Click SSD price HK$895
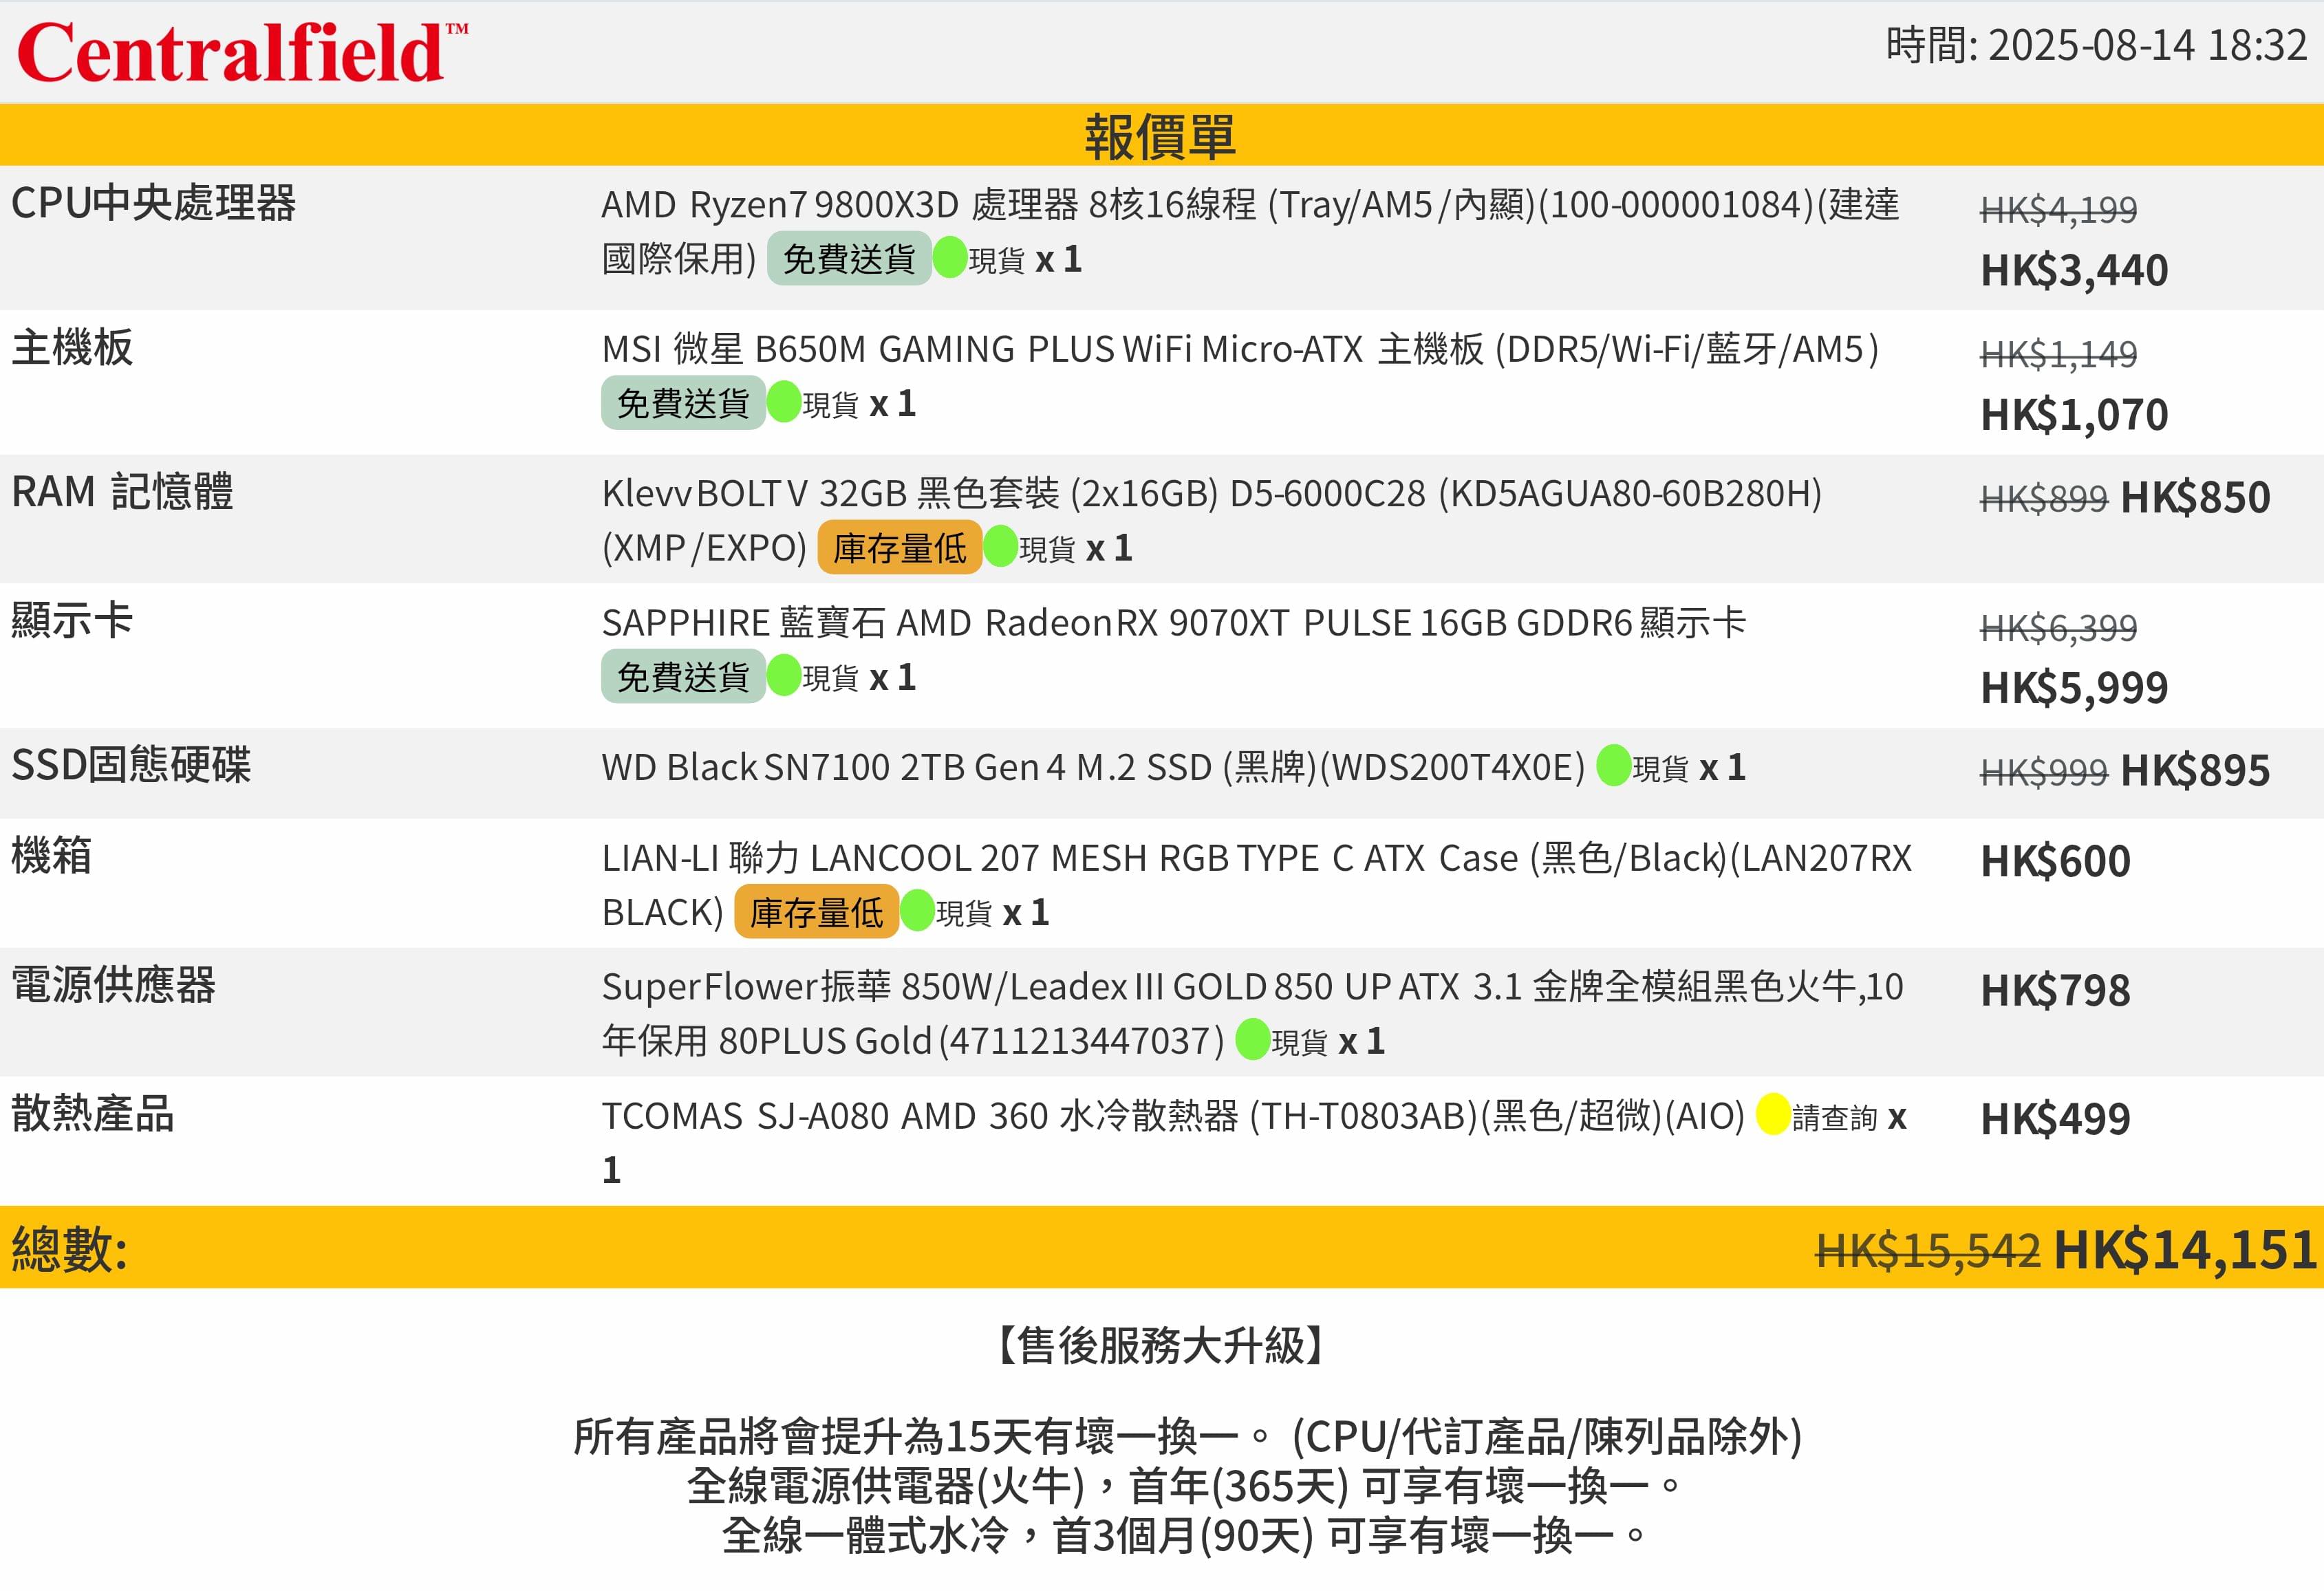Image resolution: width=2324 pixels, height=1591 pixels. pyautogui.click(x=2195, y=770)
